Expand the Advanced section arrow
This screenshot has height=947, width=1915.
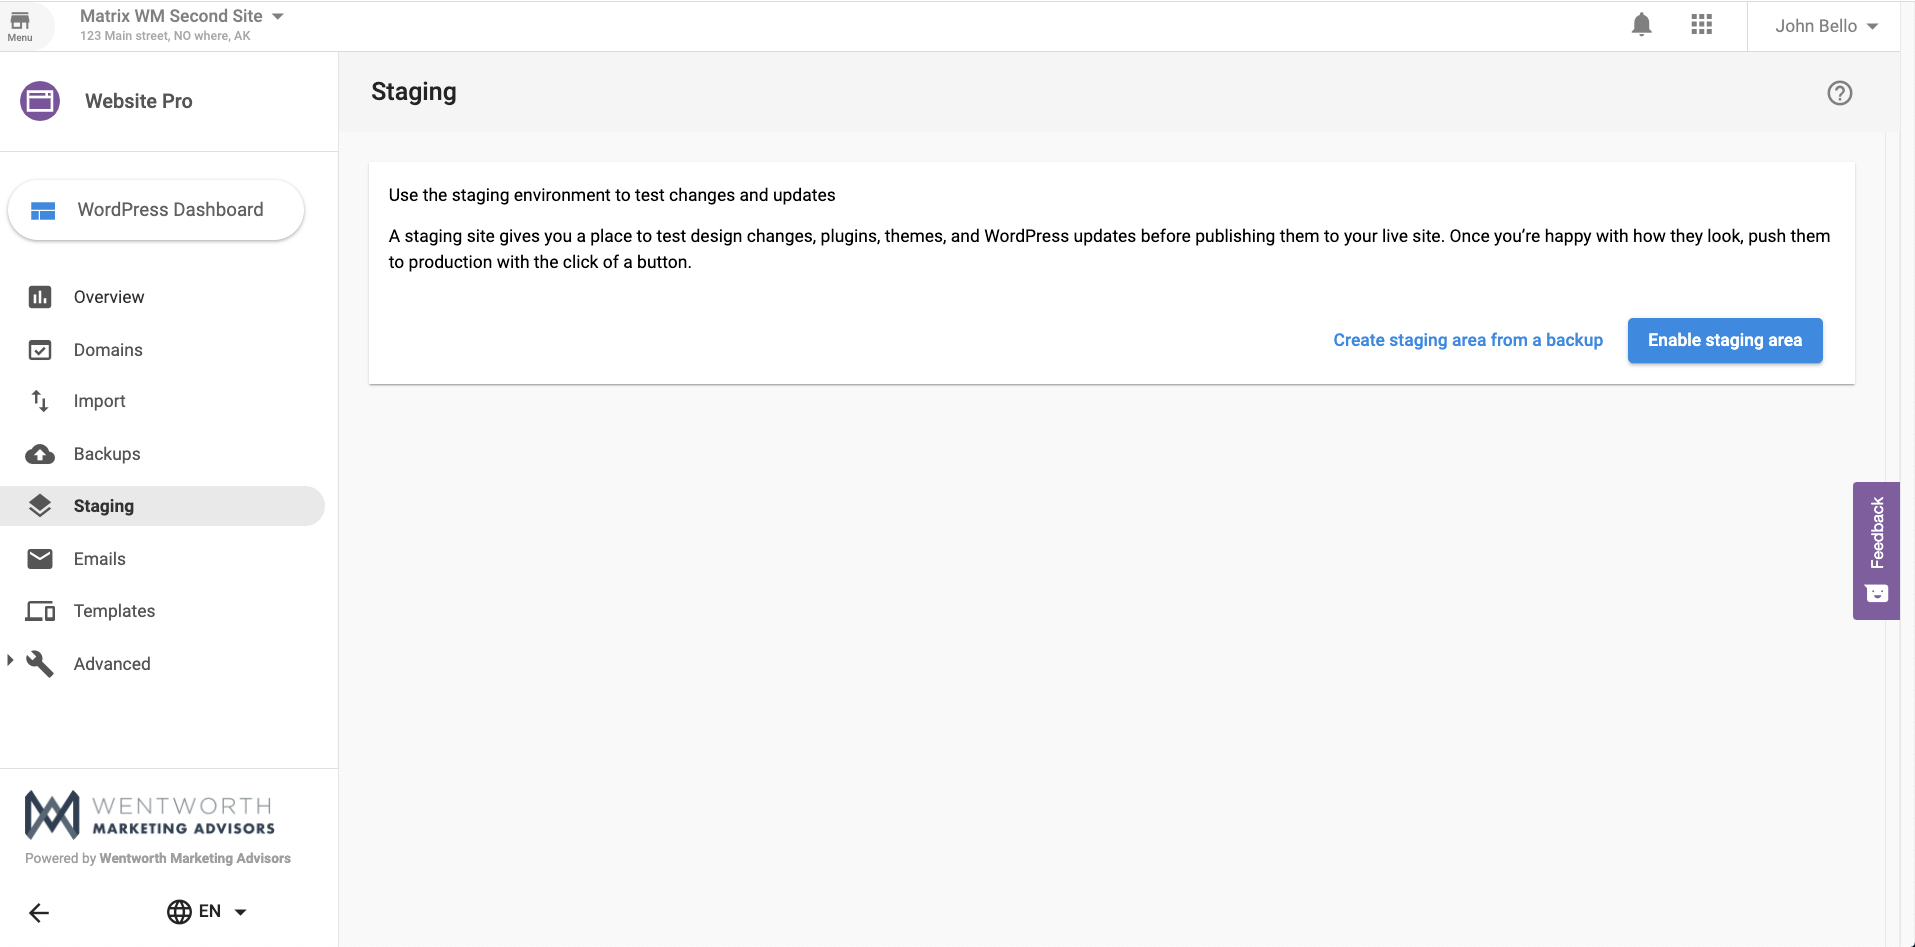coord(10,660)
